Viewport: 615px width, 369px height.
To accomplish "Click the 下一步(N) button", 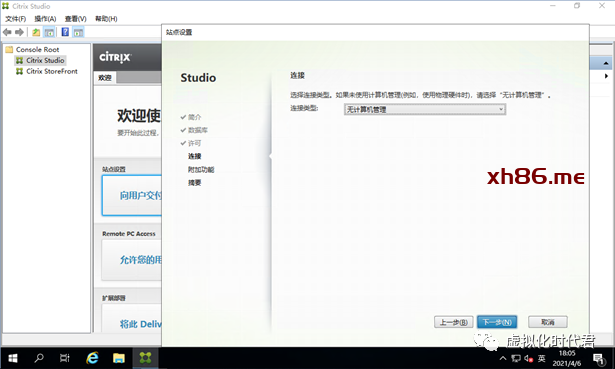I will tap(497, 322).
